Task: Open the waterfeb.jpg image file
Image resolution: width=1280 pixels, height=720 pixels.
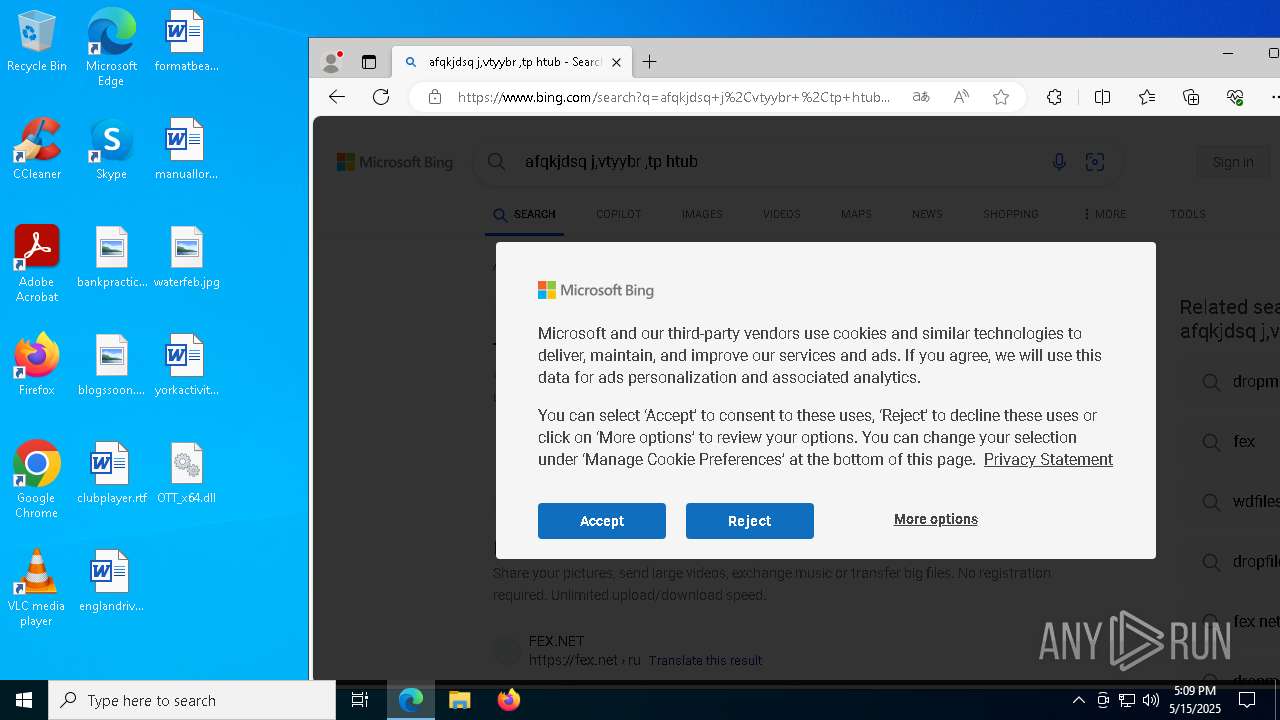Action: [x=186, y=257]
